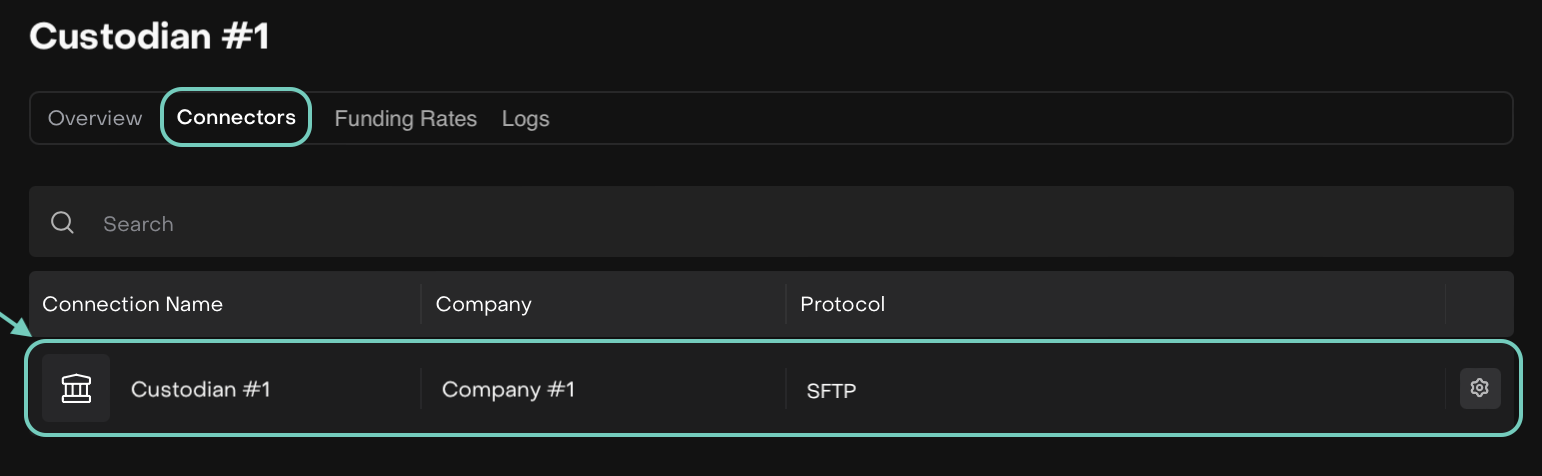Click the Company column header
The height and width of the screenshot is (476, 1542).
click(x=483, y=304)
